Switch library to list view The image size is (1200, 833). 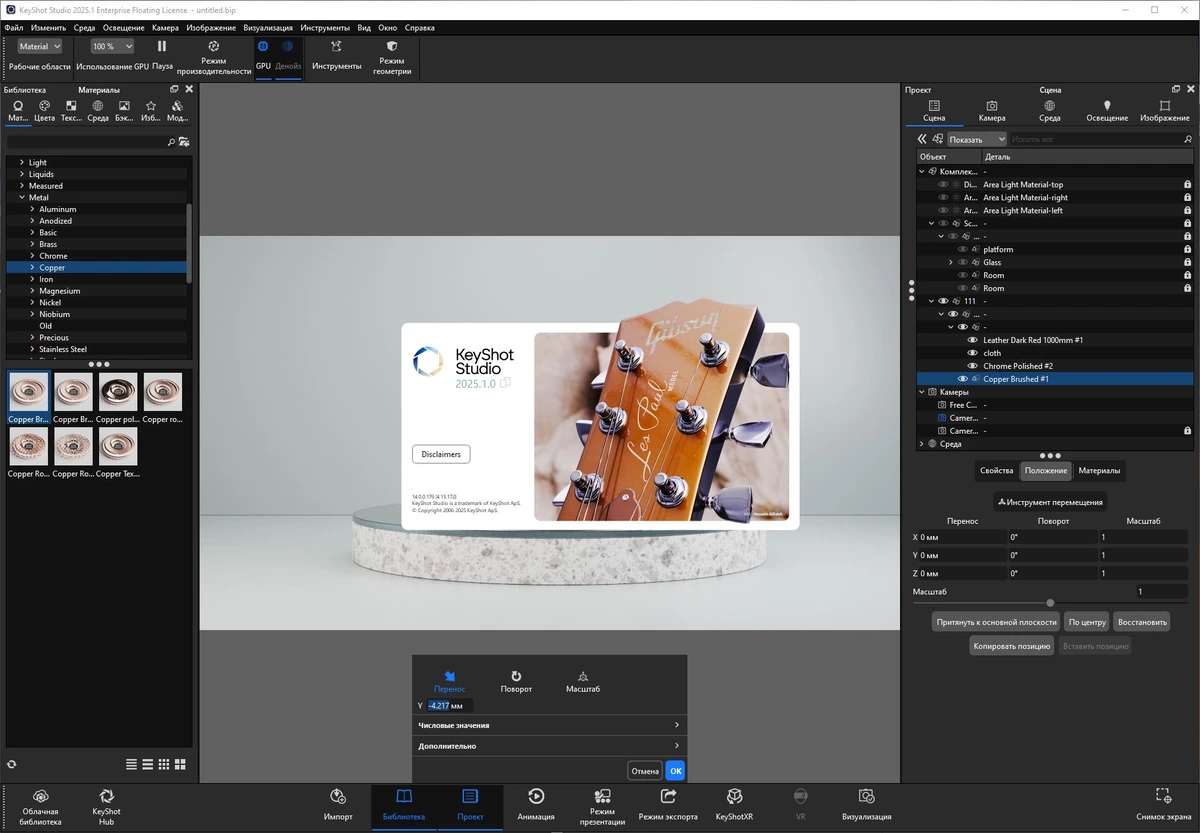pyautogui.click(x=132, y=764)
